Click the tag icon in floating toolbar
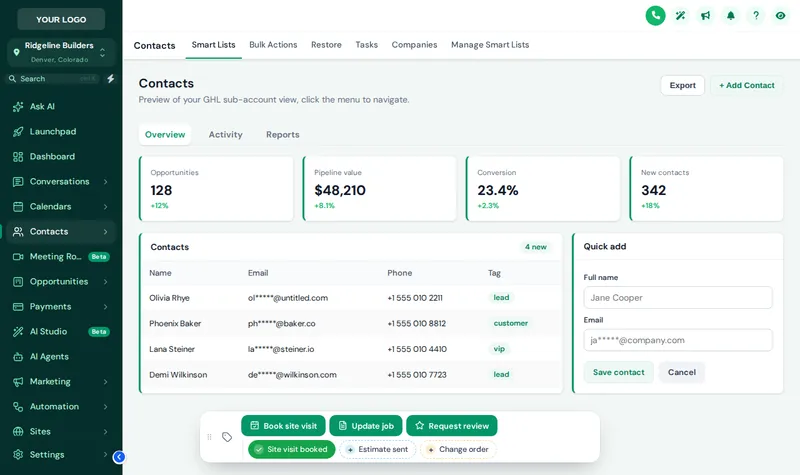Image resolution: width=800 pixels, height=475 pixels. pos(227,437)
